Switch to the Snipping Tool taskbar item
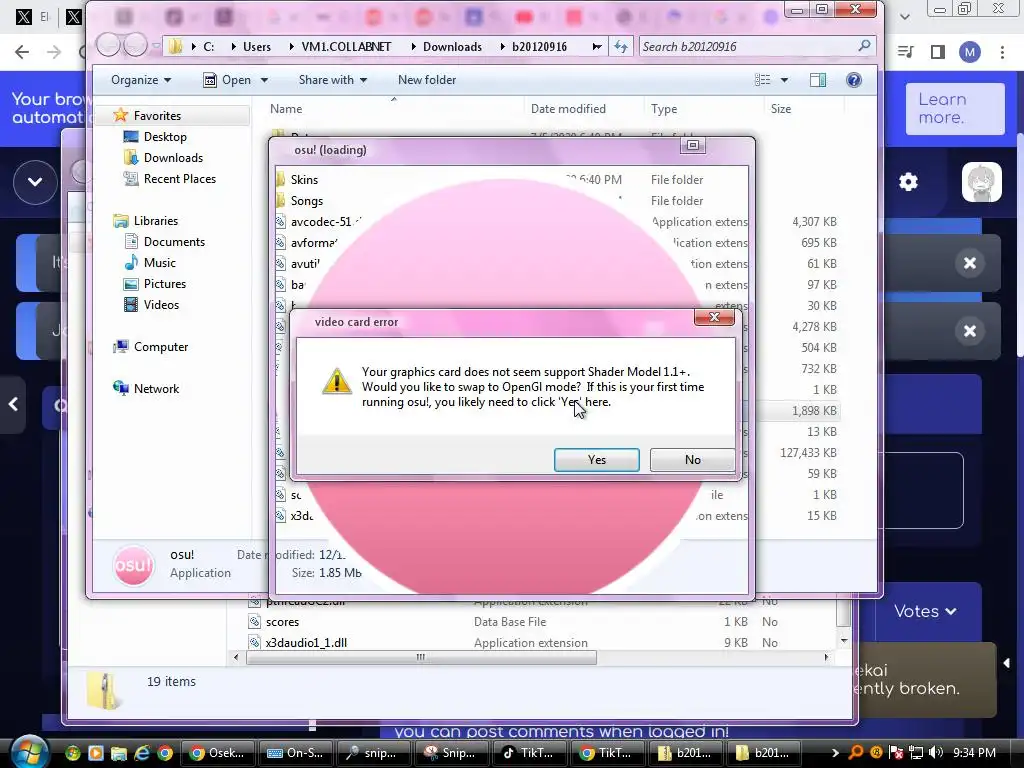1024x768 pixels. [451, 753]
